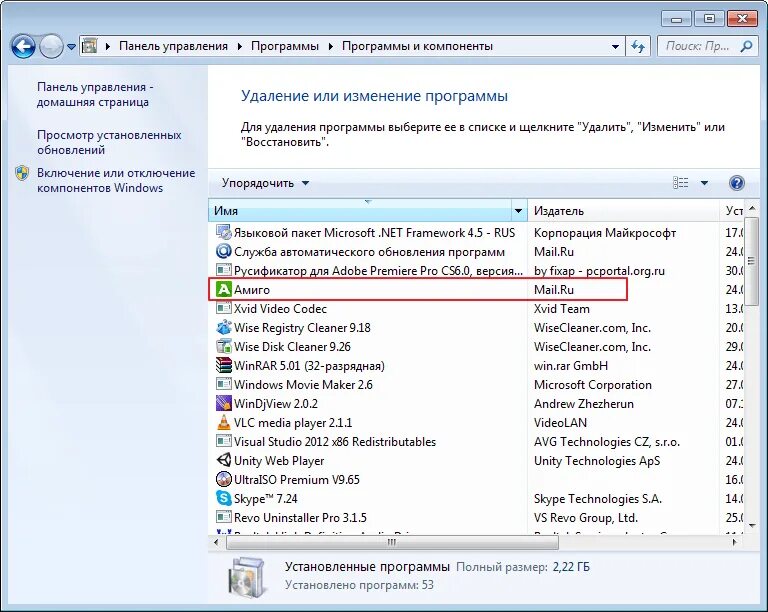Select Windows Movie Maker 2.6 icon

(x=223, y=384)
